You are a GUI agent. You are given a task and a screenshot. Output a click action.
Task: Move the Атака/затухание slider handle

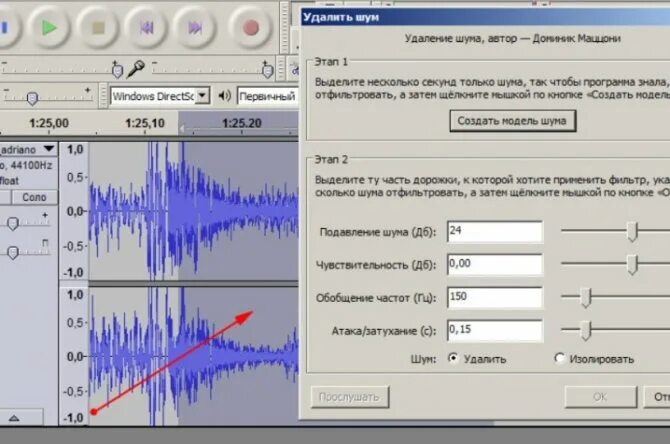coord(586,330)
